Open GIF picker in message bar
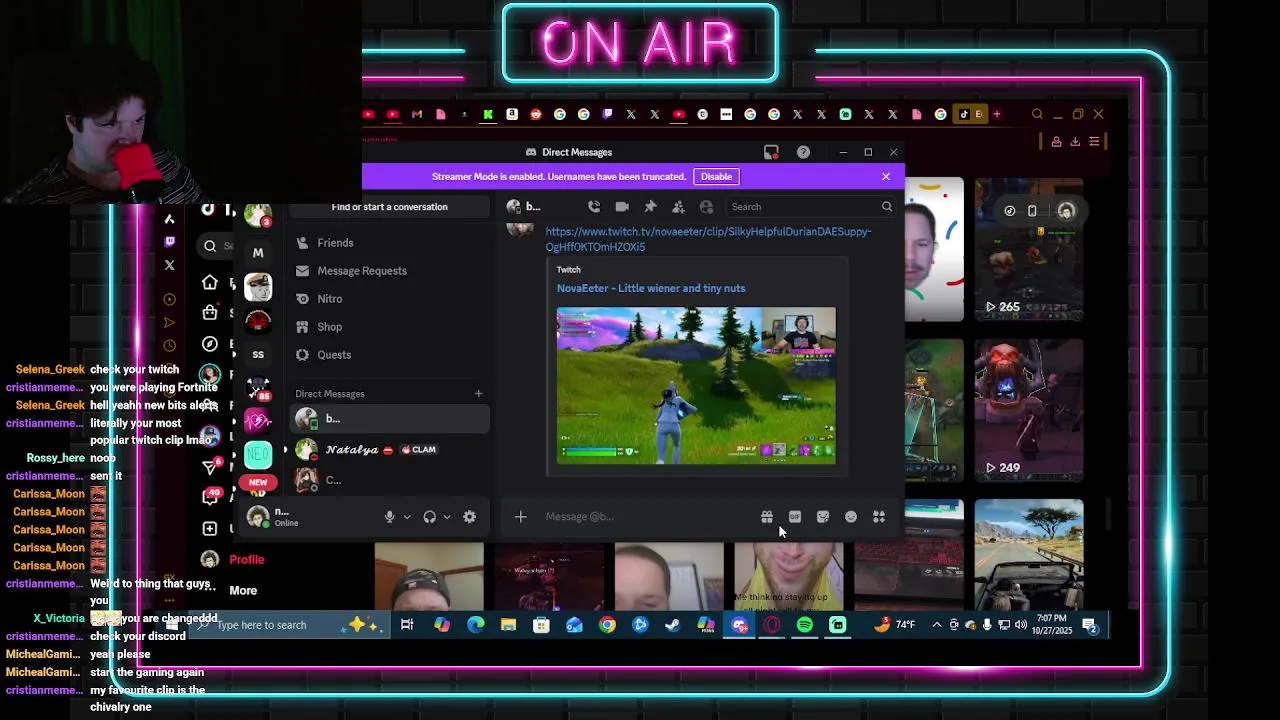 (795, 517)
